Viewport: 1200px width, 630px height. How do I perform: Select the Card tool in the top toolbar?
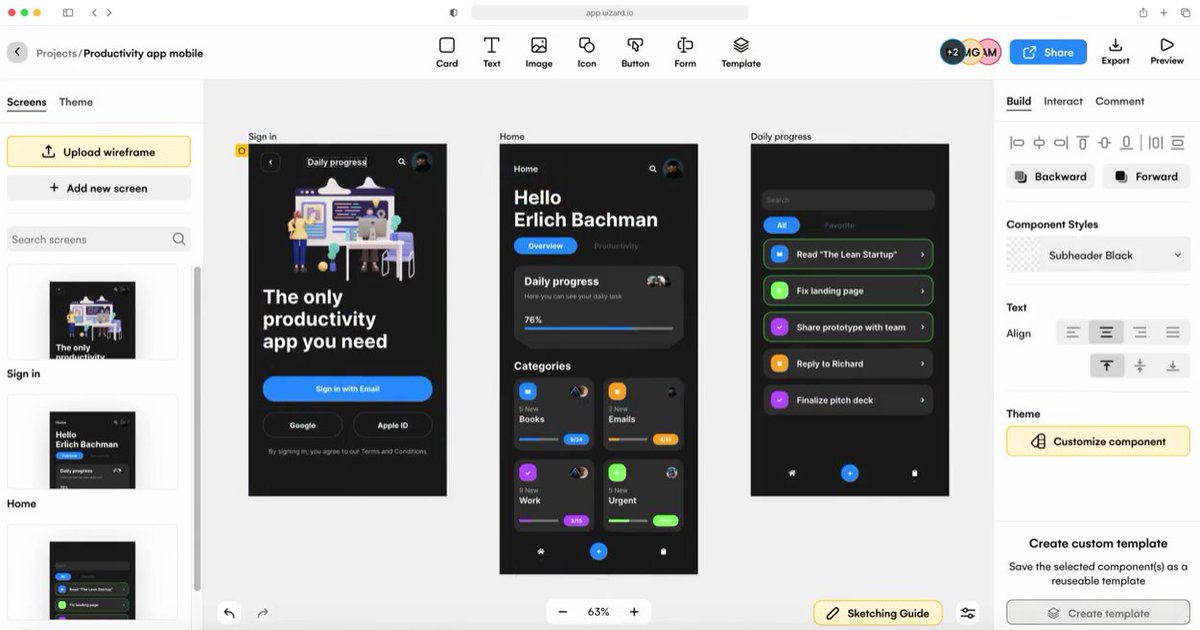447,50
